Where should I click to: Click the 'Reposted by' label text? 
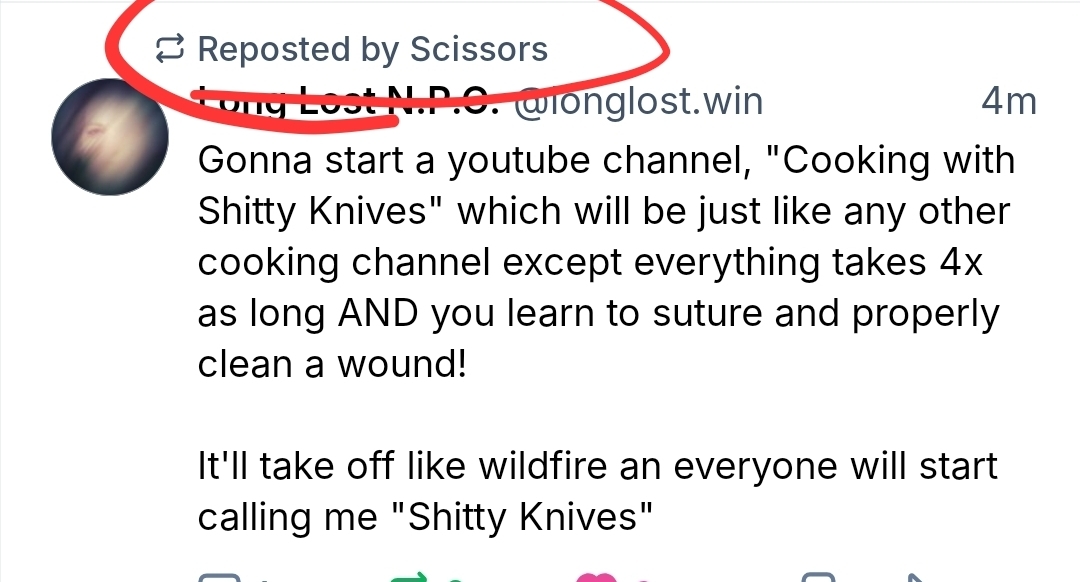pyautogui.click(x=299, y=49)
